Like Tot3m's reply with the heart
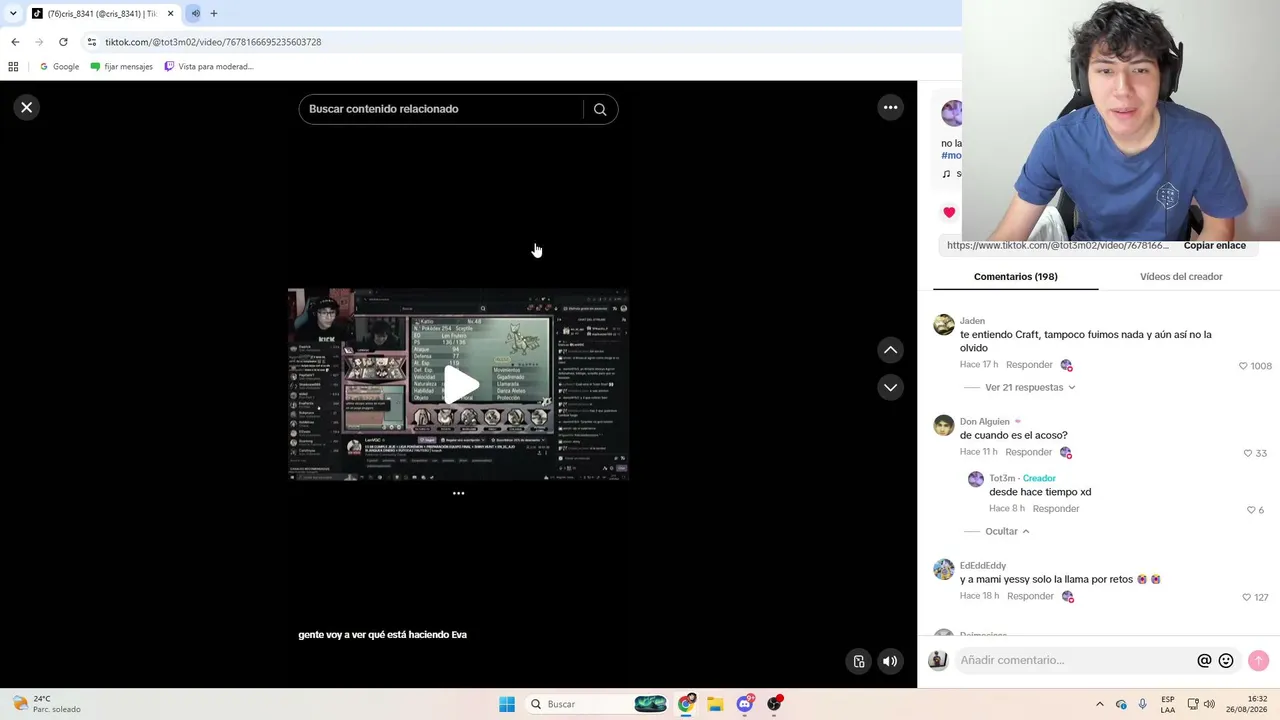This screenshot has width=1280, height=720. click(1251, 510)
